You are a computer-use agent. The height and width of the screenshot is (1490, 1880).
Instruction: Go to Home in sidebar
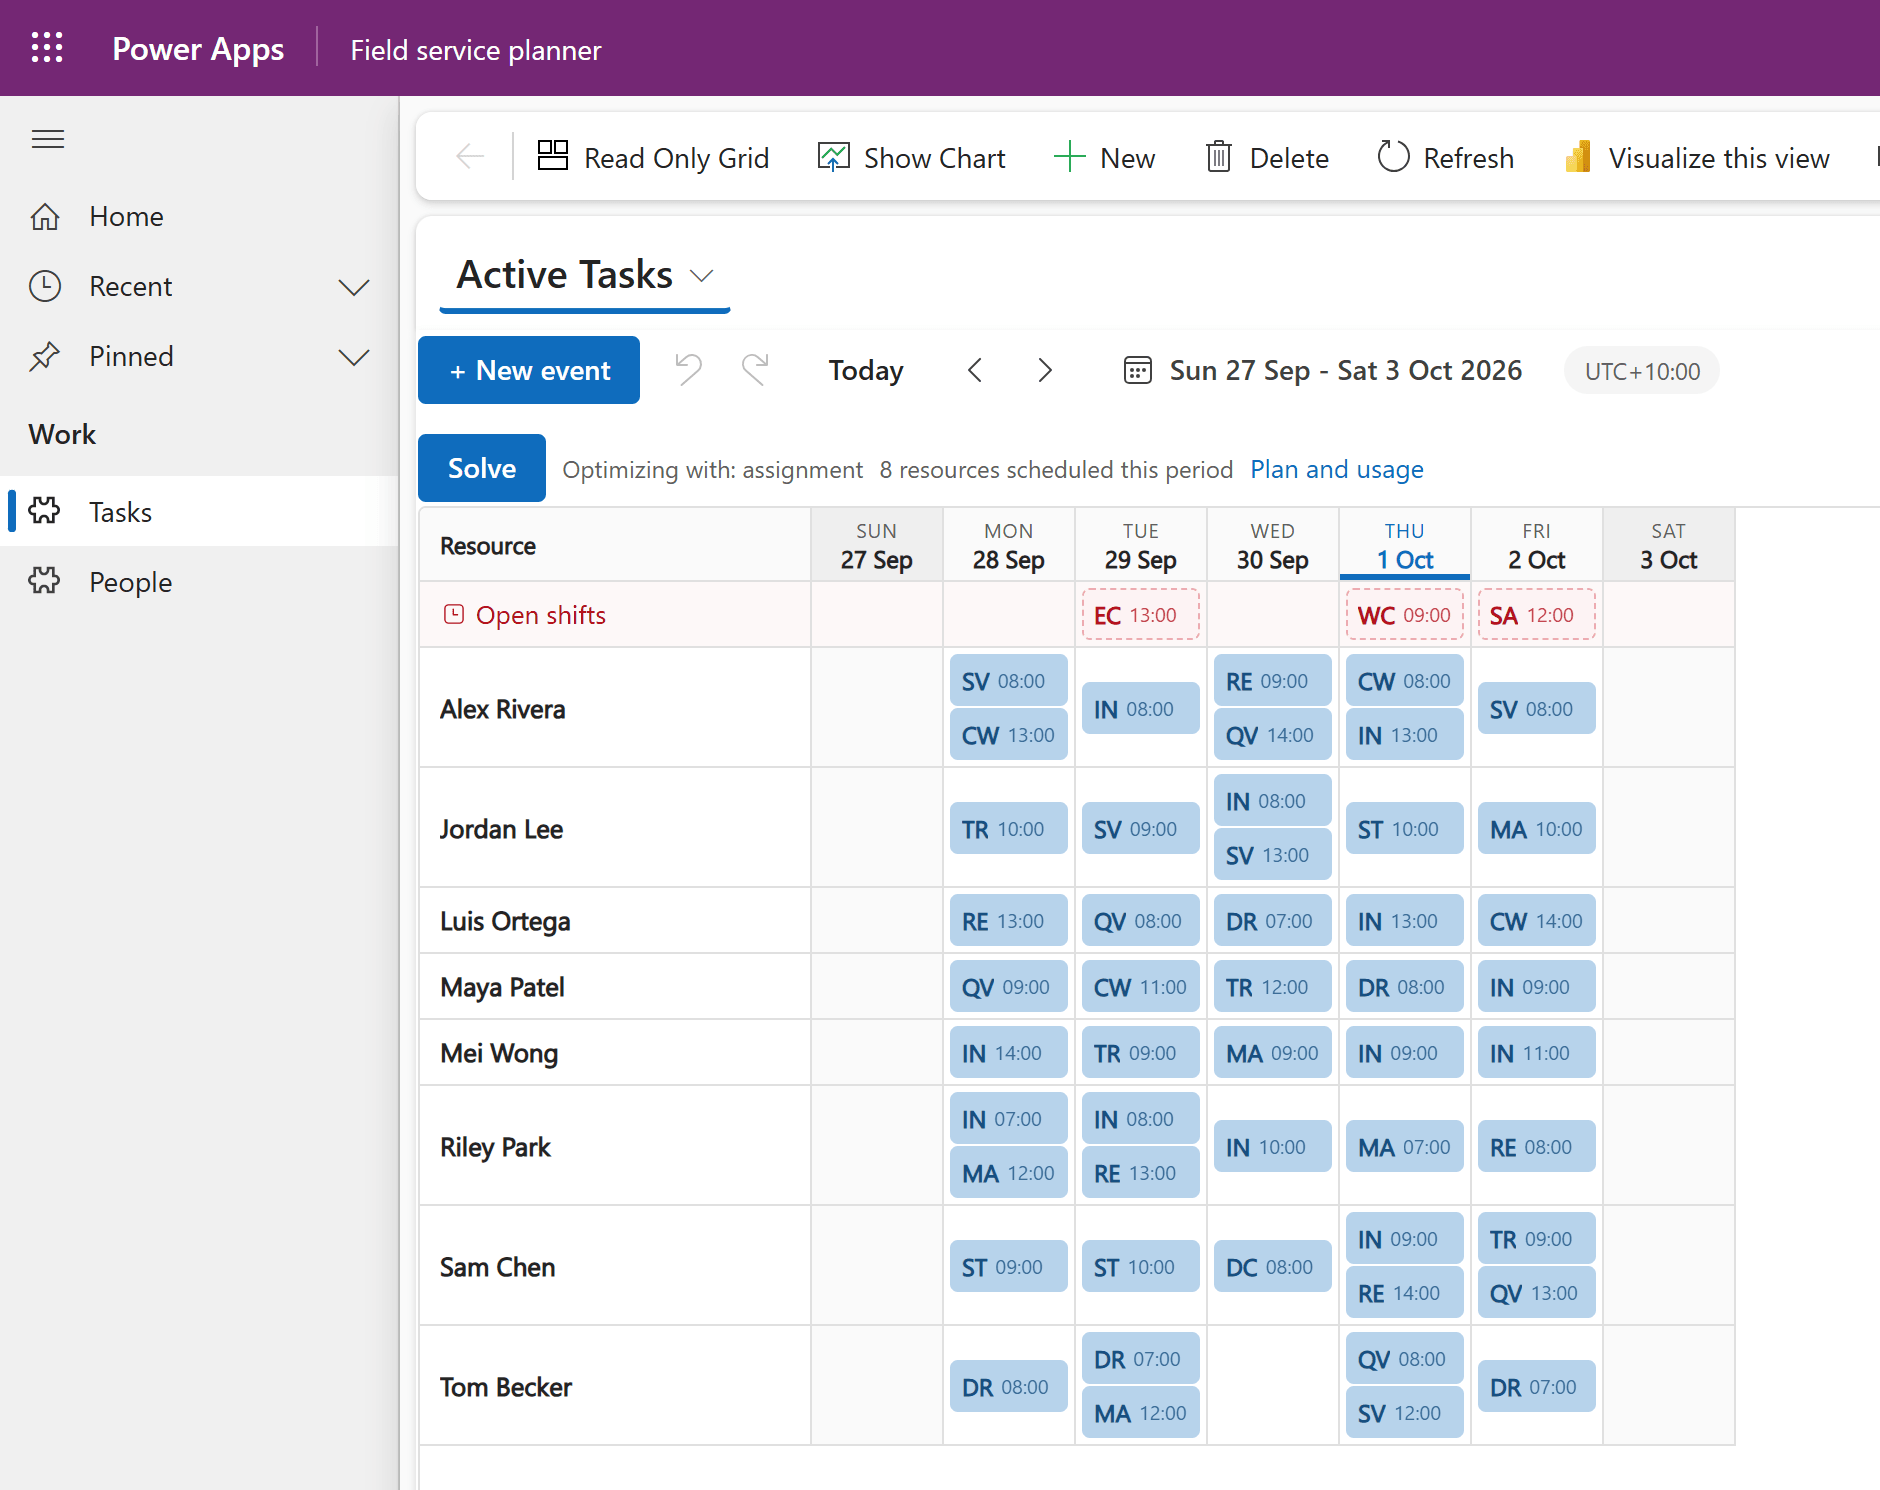200,216
